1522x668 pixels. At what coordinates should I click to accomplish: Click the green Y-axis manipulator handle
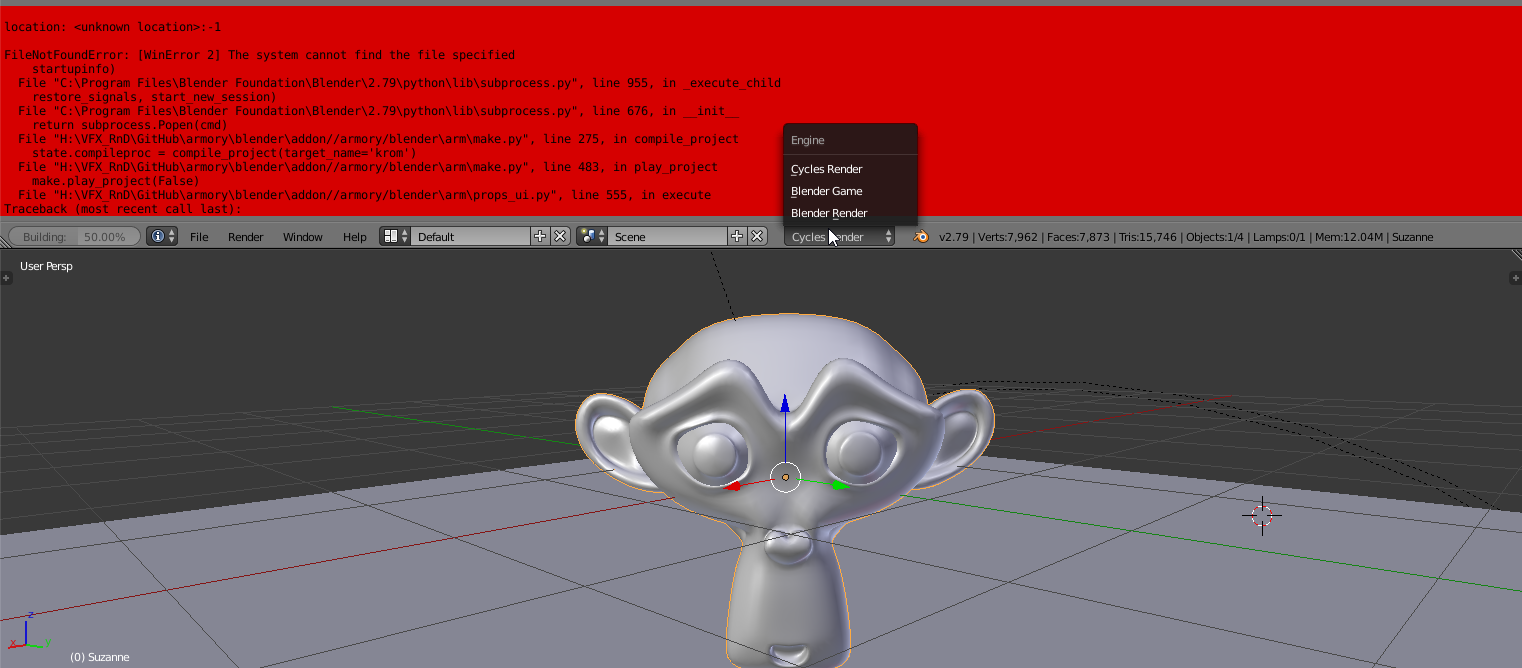(839, 486)
